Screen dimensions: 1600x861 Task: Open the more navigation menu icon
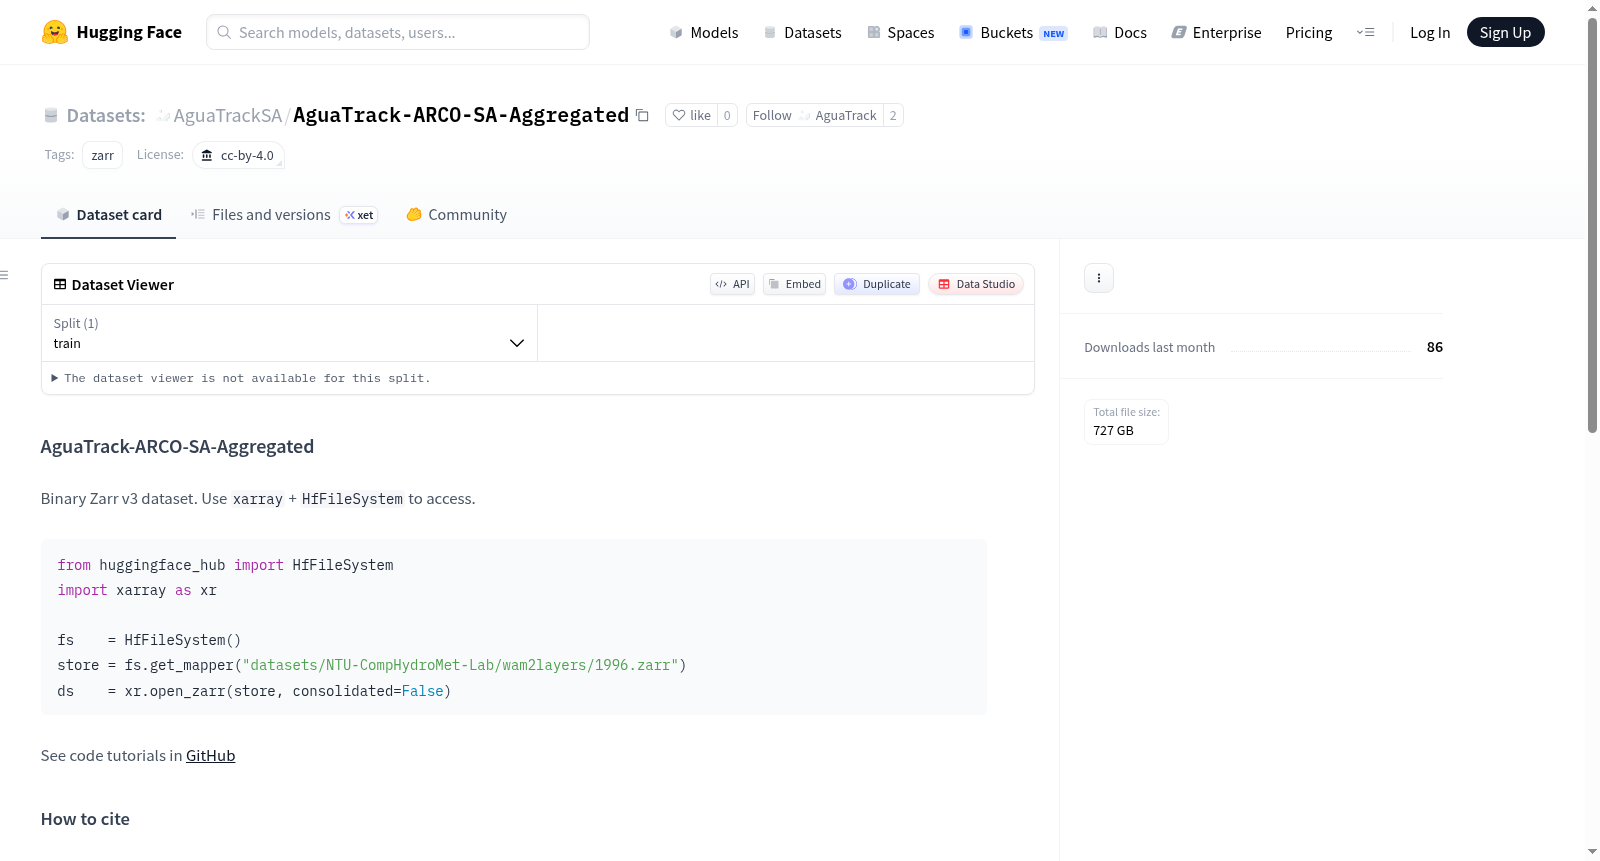coord(1365,33)
